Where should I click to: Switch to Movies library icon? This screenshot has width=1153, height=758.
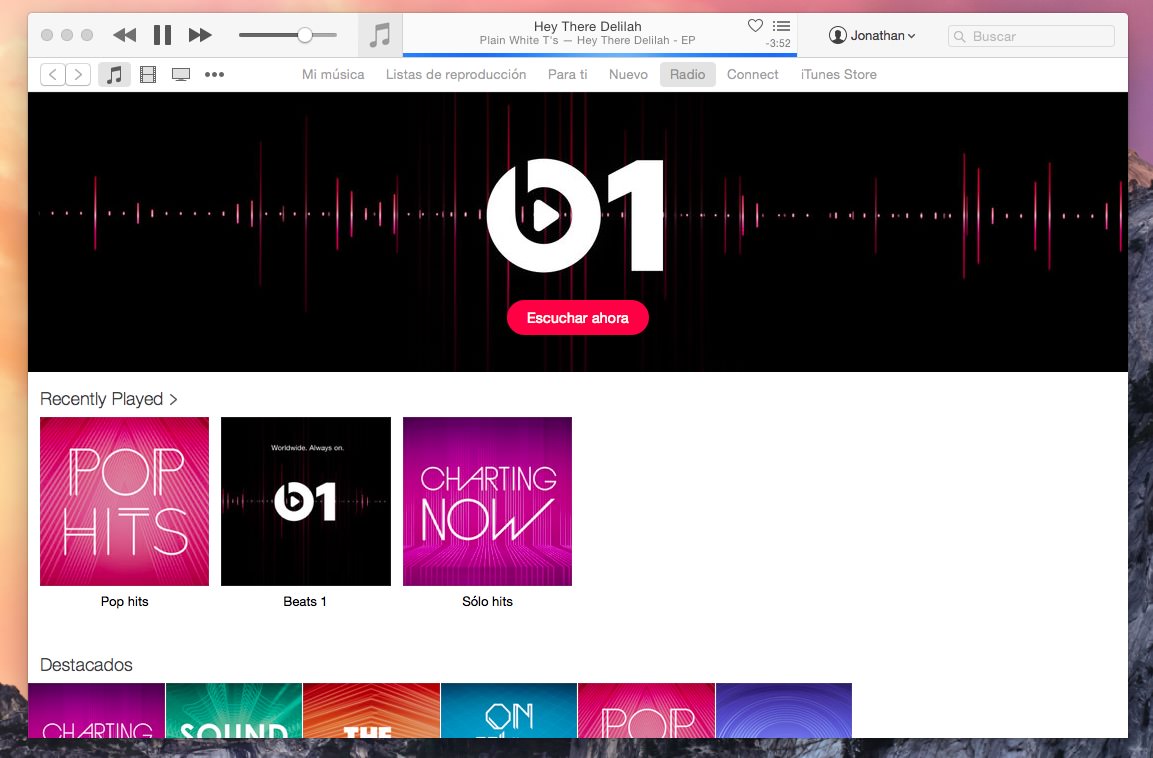[x=148, y=74]
